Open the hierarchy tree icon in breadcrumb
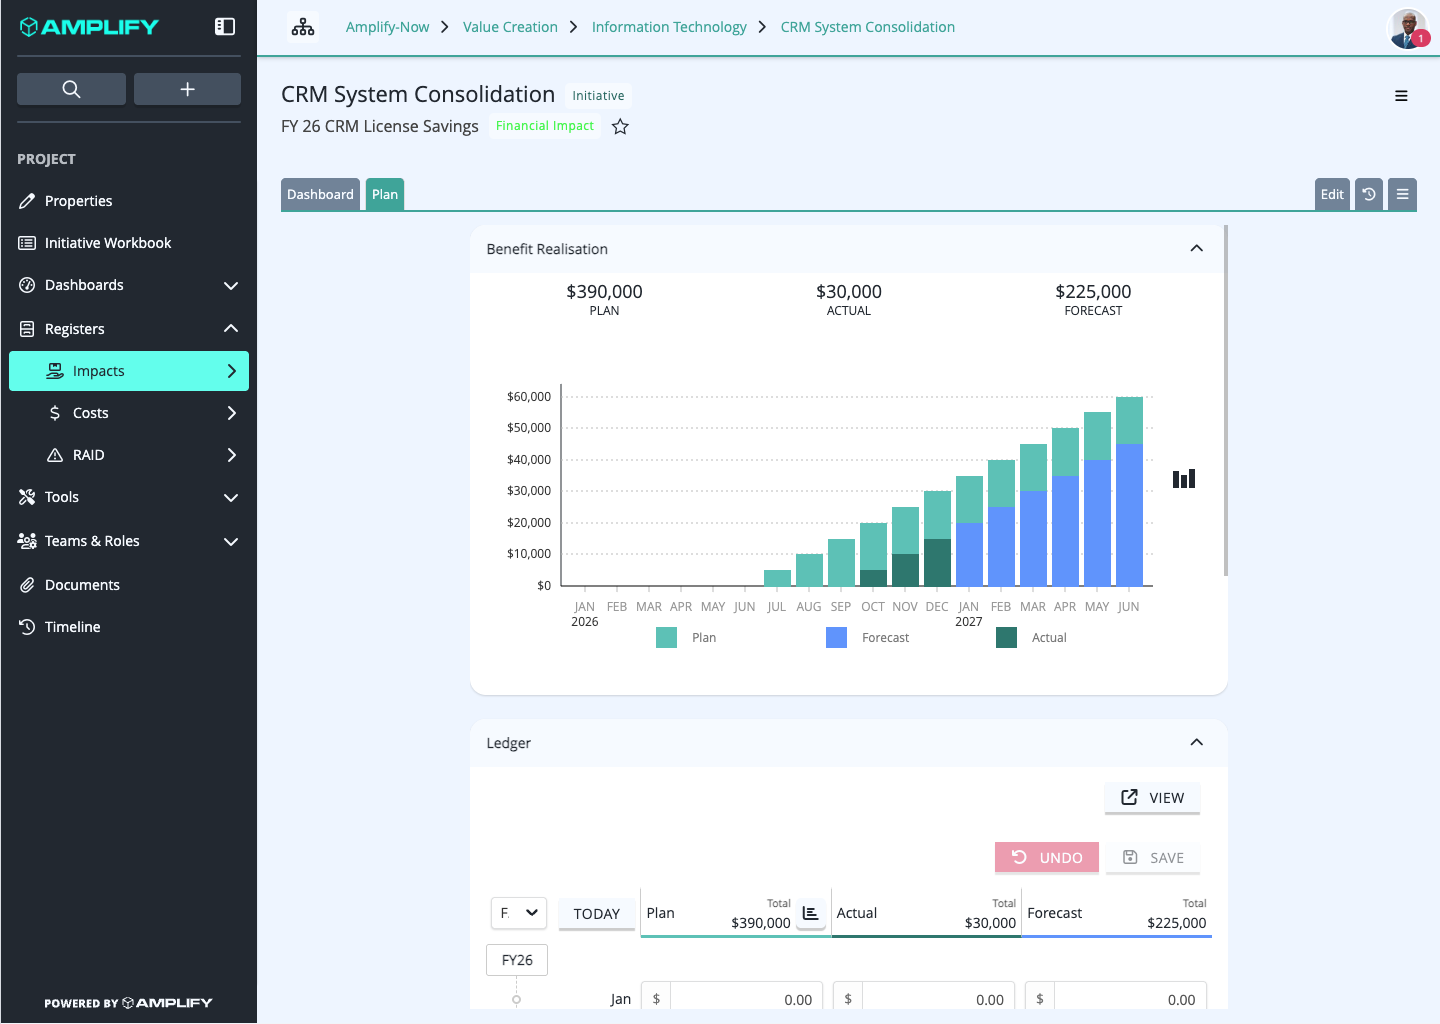The width and height of the screenshot is (1440, 1024). [x=303, y=27]
